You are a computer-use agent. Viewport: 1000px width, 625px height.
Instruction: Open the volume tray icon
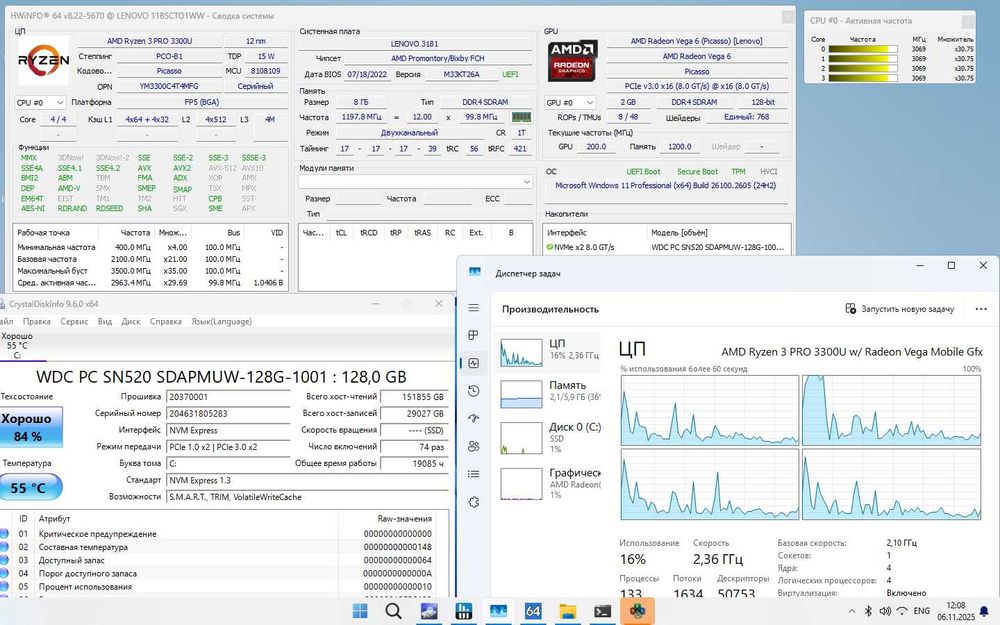point(885,611)
